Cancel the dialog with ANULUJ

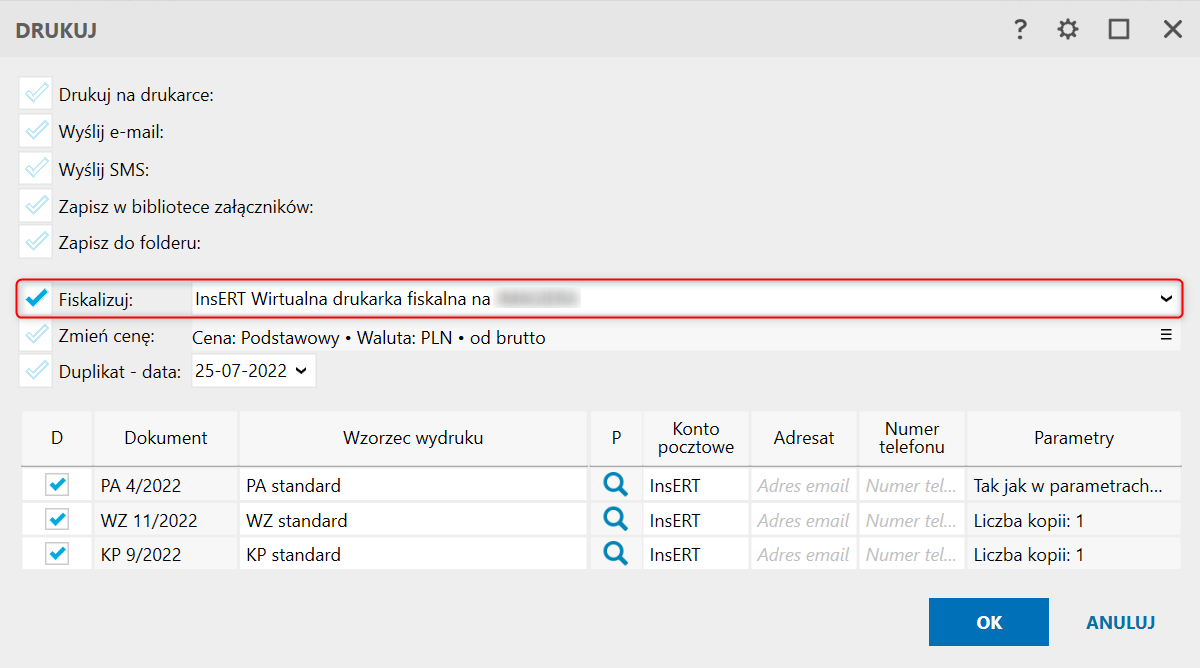click(x=1120, y=622)
